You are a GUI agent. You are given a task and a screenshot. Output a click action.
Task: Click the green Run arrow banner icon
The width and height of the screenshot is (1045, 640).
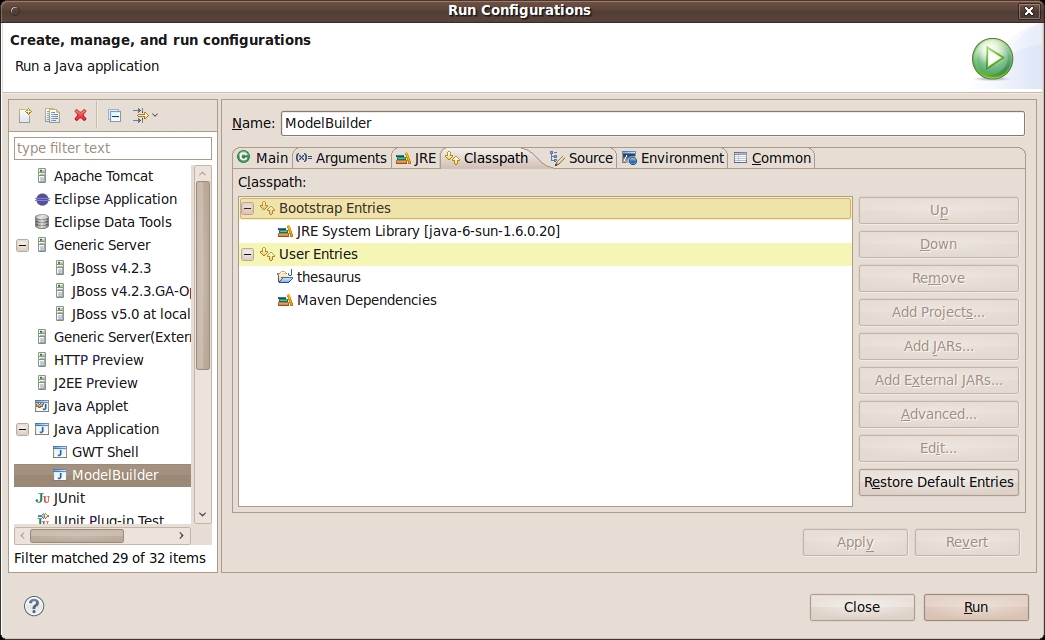click(992, 59)
